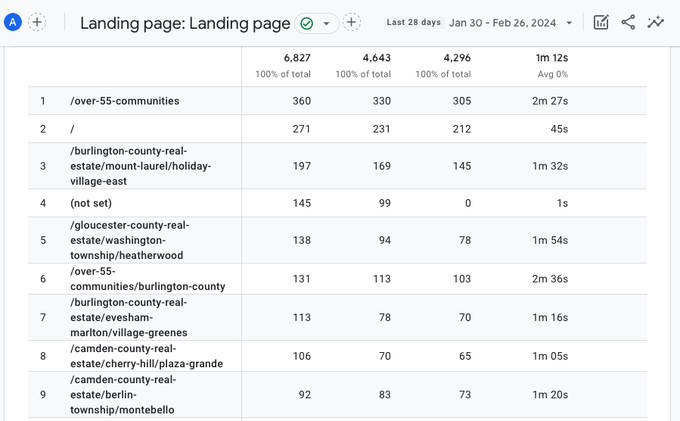Image resolution: width=680 pixels, height=421 pixels.
Task: Click the 1m 54s engagement time cell
Action: point(550,240)
